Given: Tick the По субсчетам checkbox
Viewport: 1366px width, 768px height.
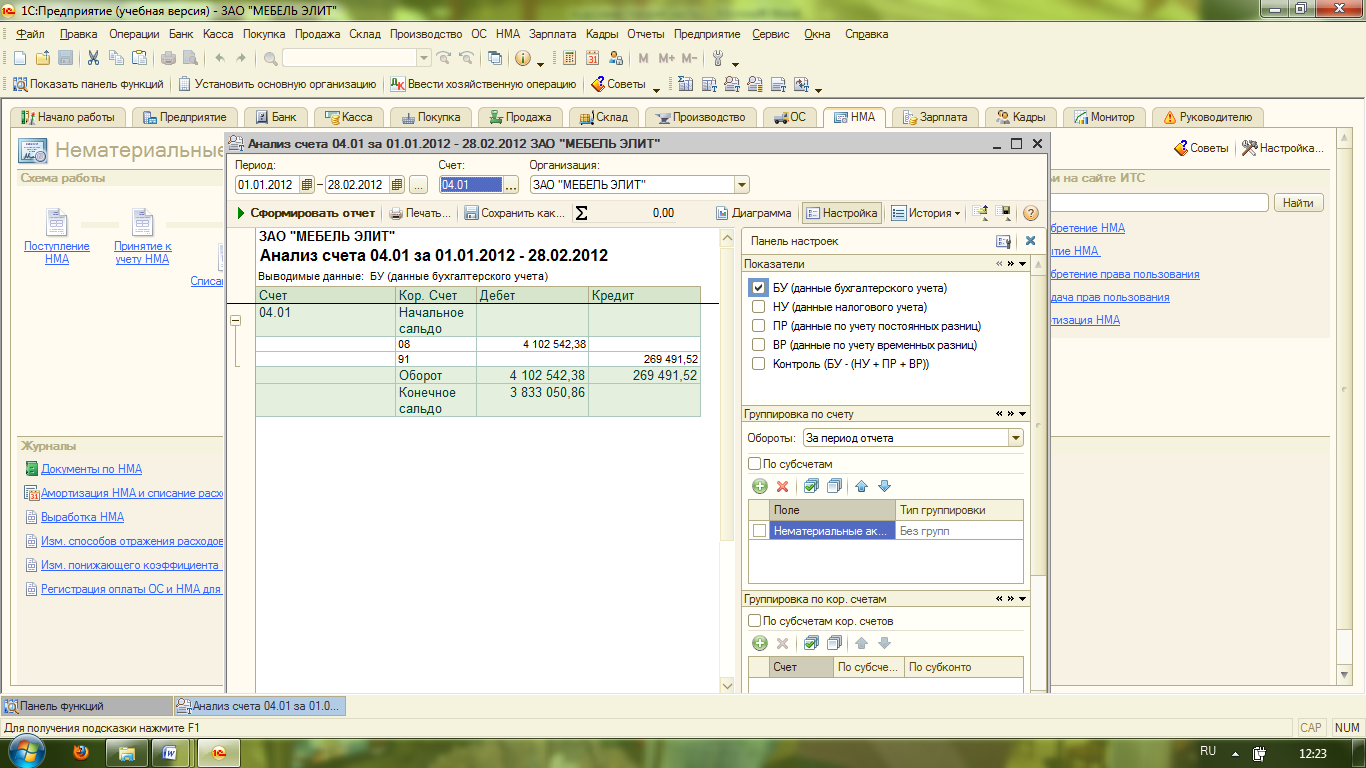Looking at the screenshot, I should 755,464.
